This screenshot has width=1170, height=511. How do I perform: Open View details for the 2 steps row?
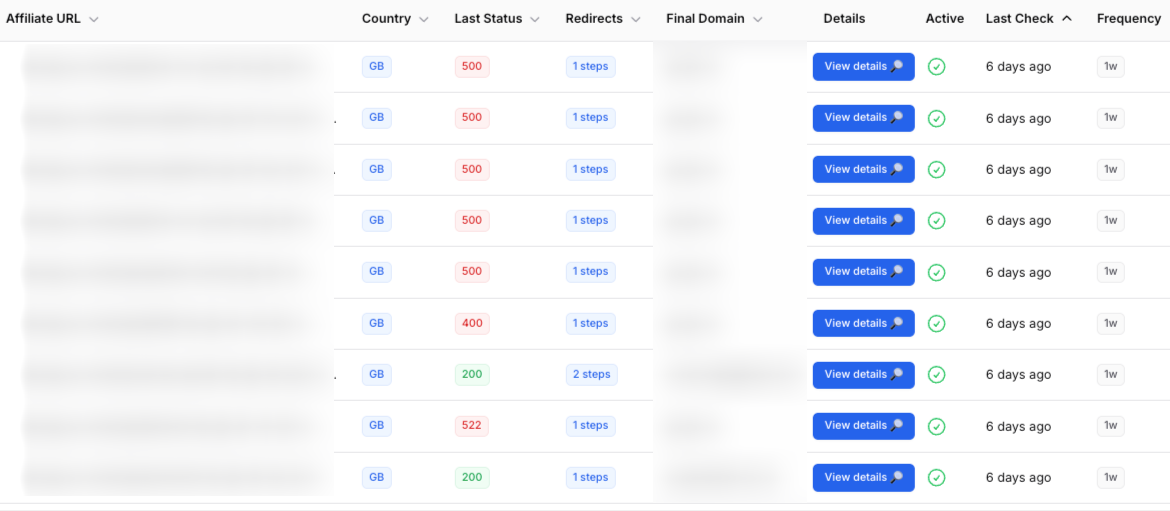coord(863,375)
